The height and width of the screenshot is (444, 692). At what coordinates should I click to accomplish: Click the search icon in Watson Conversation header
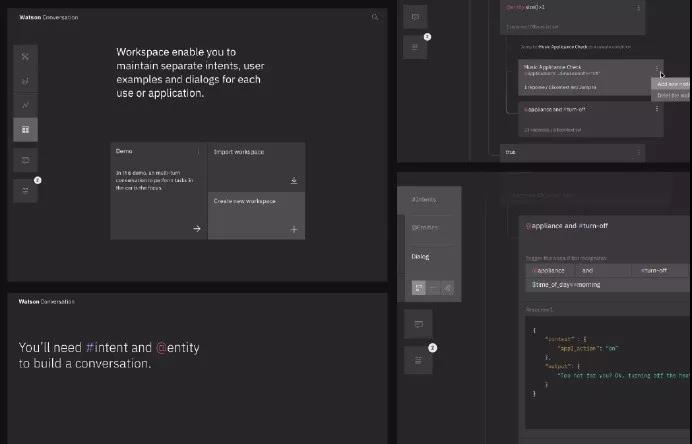(x=375, y=17)
